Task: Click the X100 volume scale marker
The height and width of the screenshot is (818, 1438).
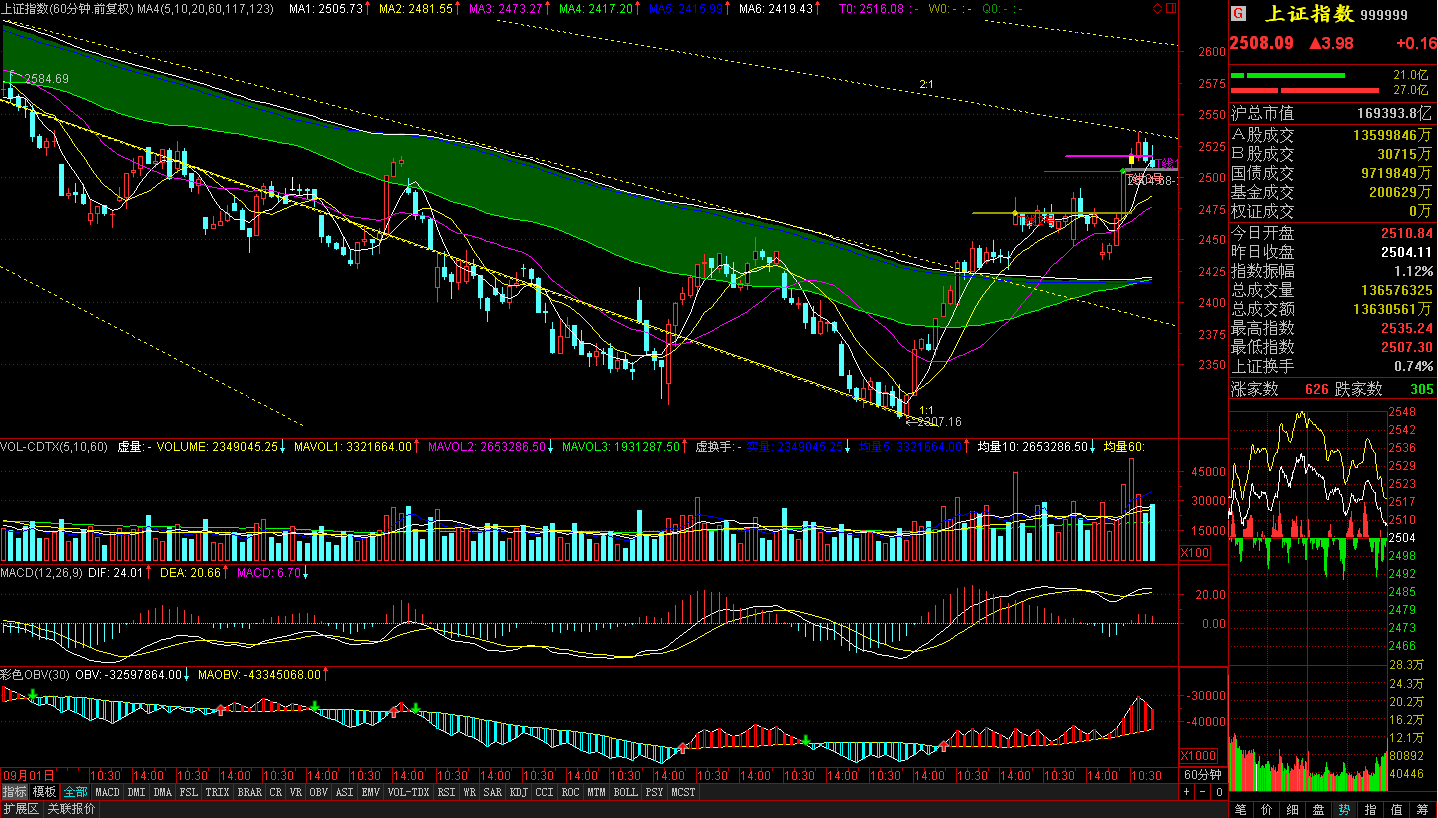Action: pyautogui.click(x=1195, y=553)
